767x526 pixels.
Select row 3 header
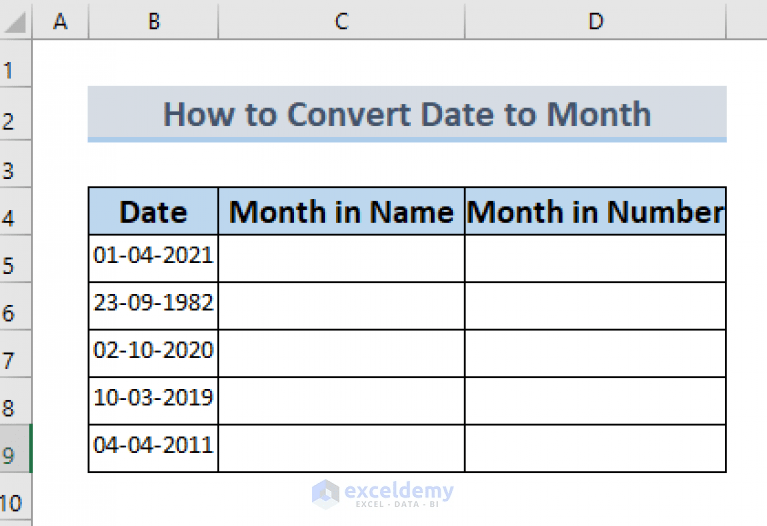16,164
